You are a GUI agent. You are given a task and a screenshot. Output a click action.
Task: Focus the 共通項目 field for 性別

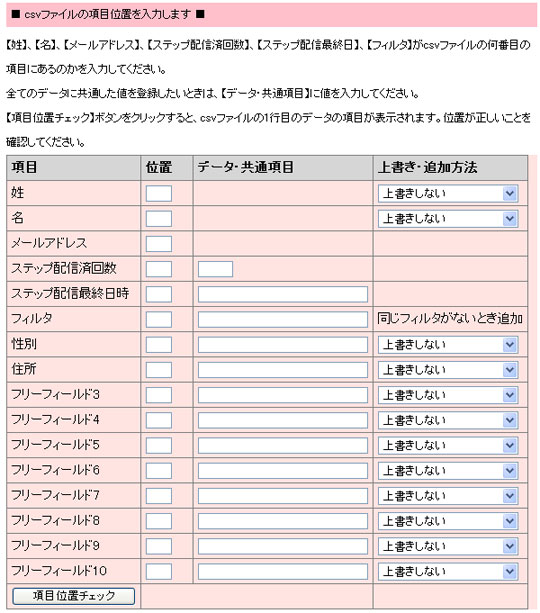tap(283, 345)
